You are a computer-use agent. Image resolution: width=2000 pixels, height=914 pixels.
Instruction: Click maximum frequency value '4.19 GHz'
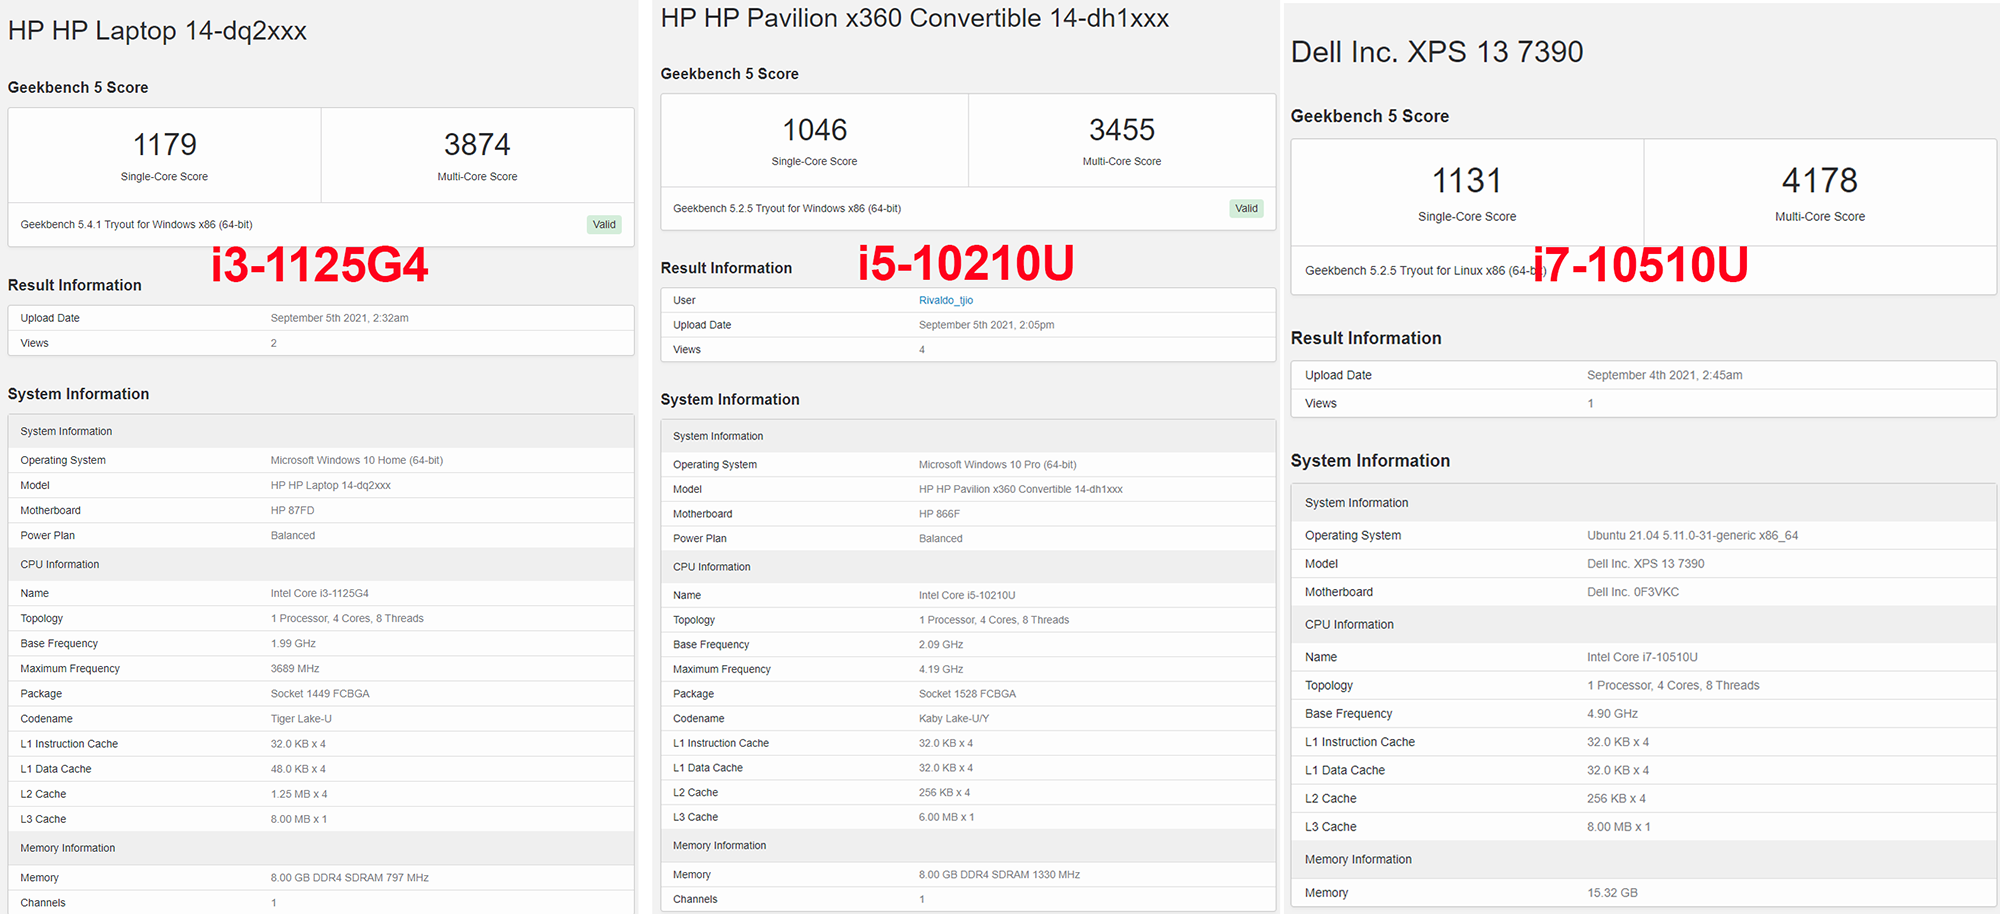tap(941, 669)
